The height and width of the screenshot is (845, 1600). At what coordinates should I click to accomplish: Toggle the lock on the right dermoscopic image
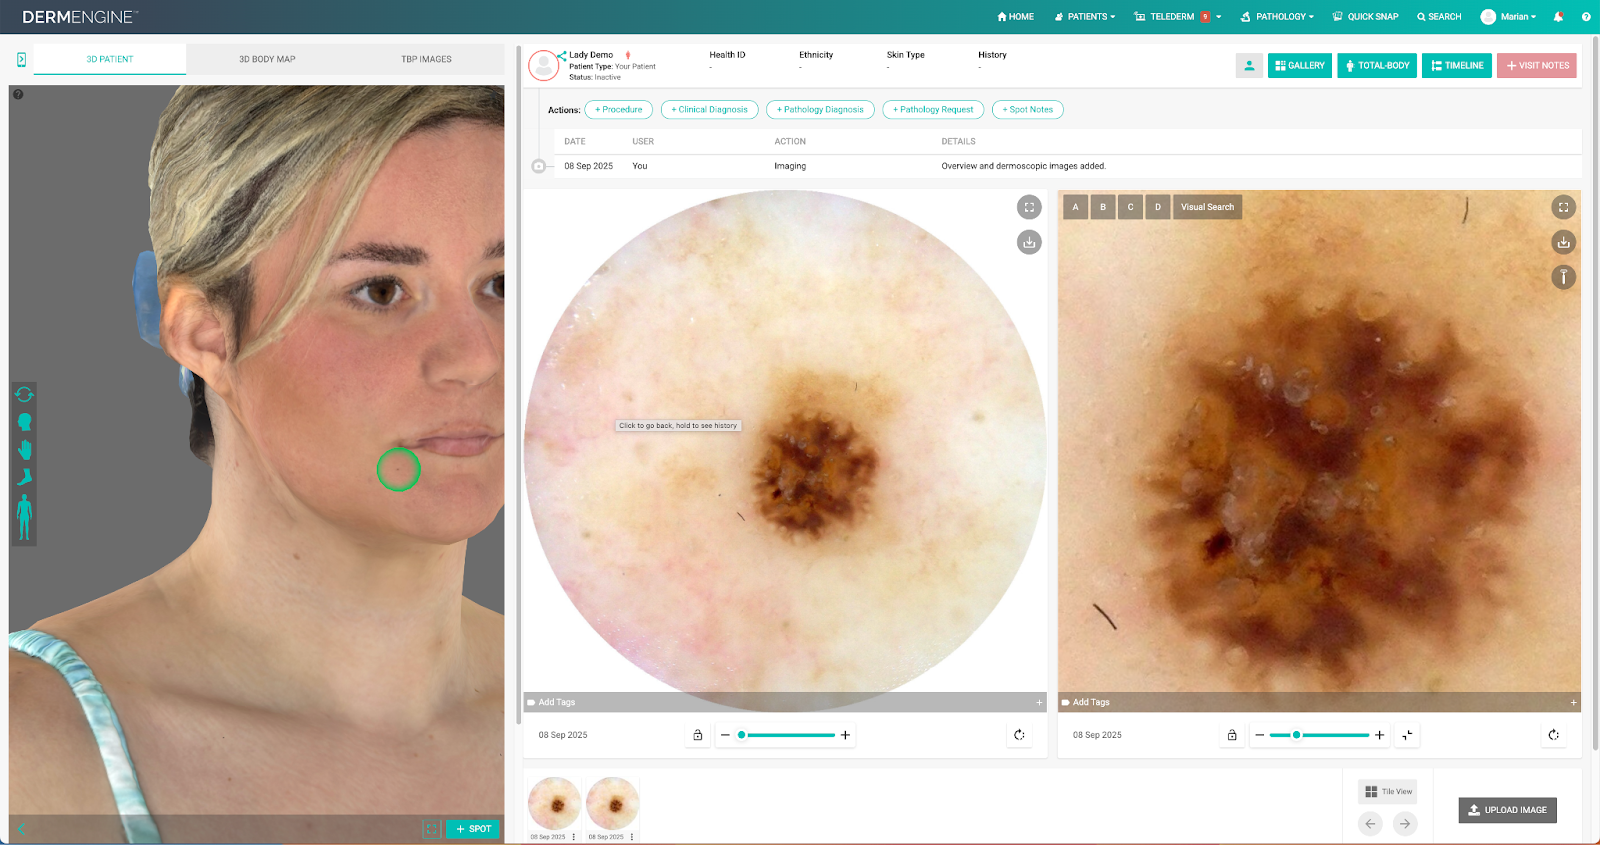click(x=1232, y=735)
